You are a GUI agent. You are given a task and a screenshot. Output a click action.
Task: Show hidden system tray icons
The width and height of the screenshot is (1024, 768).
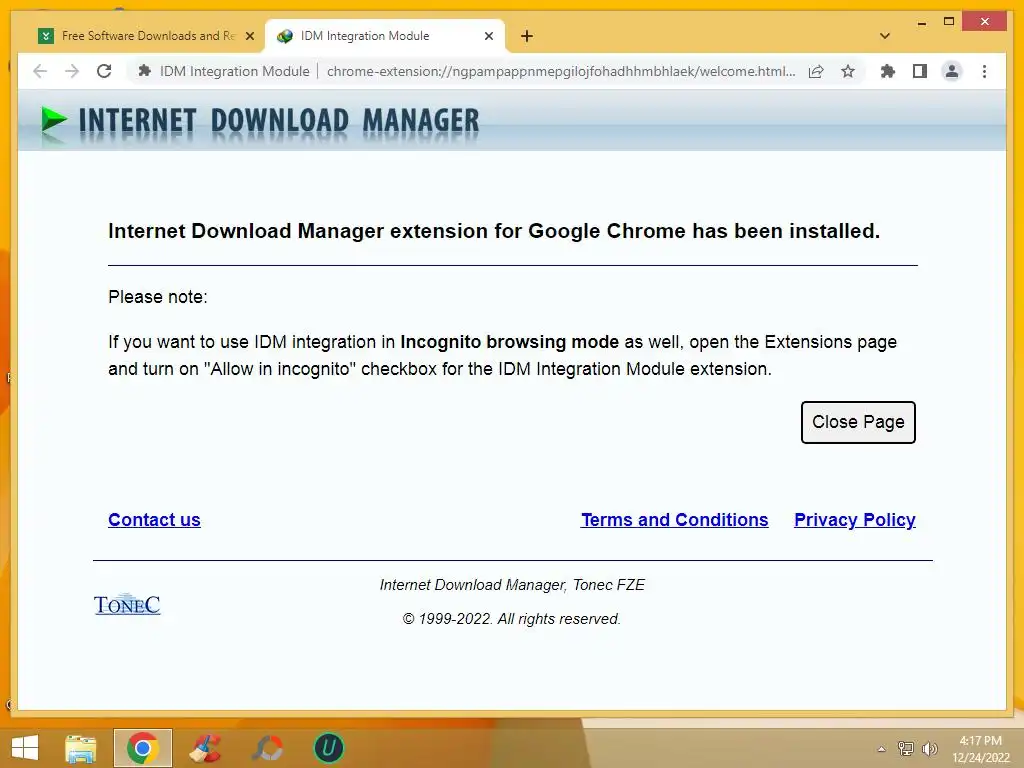(x=882, y=749)
